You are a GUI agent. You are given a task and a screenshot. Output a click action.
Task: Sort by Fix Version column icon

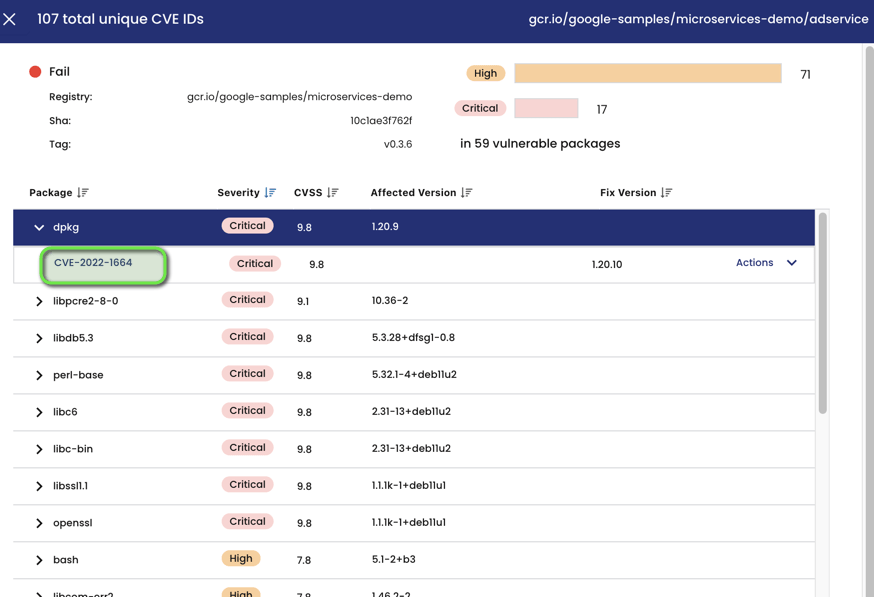pyautogui.click(x=667, y=193)
